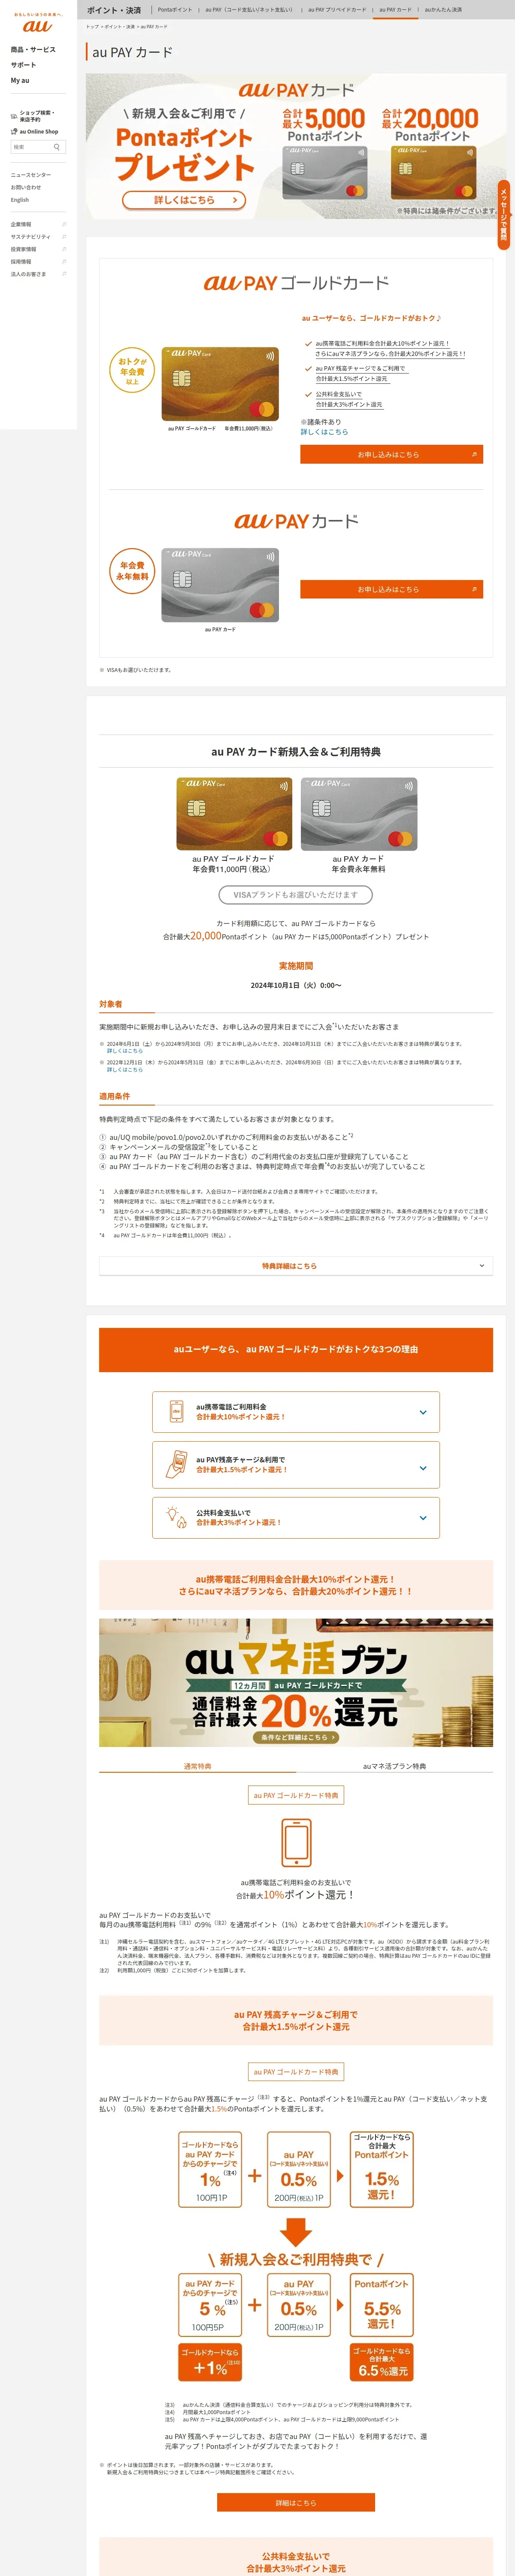Screen dimensions: 515x2576
Task: Open au PAY プリペイドカード nav item
Action: point(336,10)
